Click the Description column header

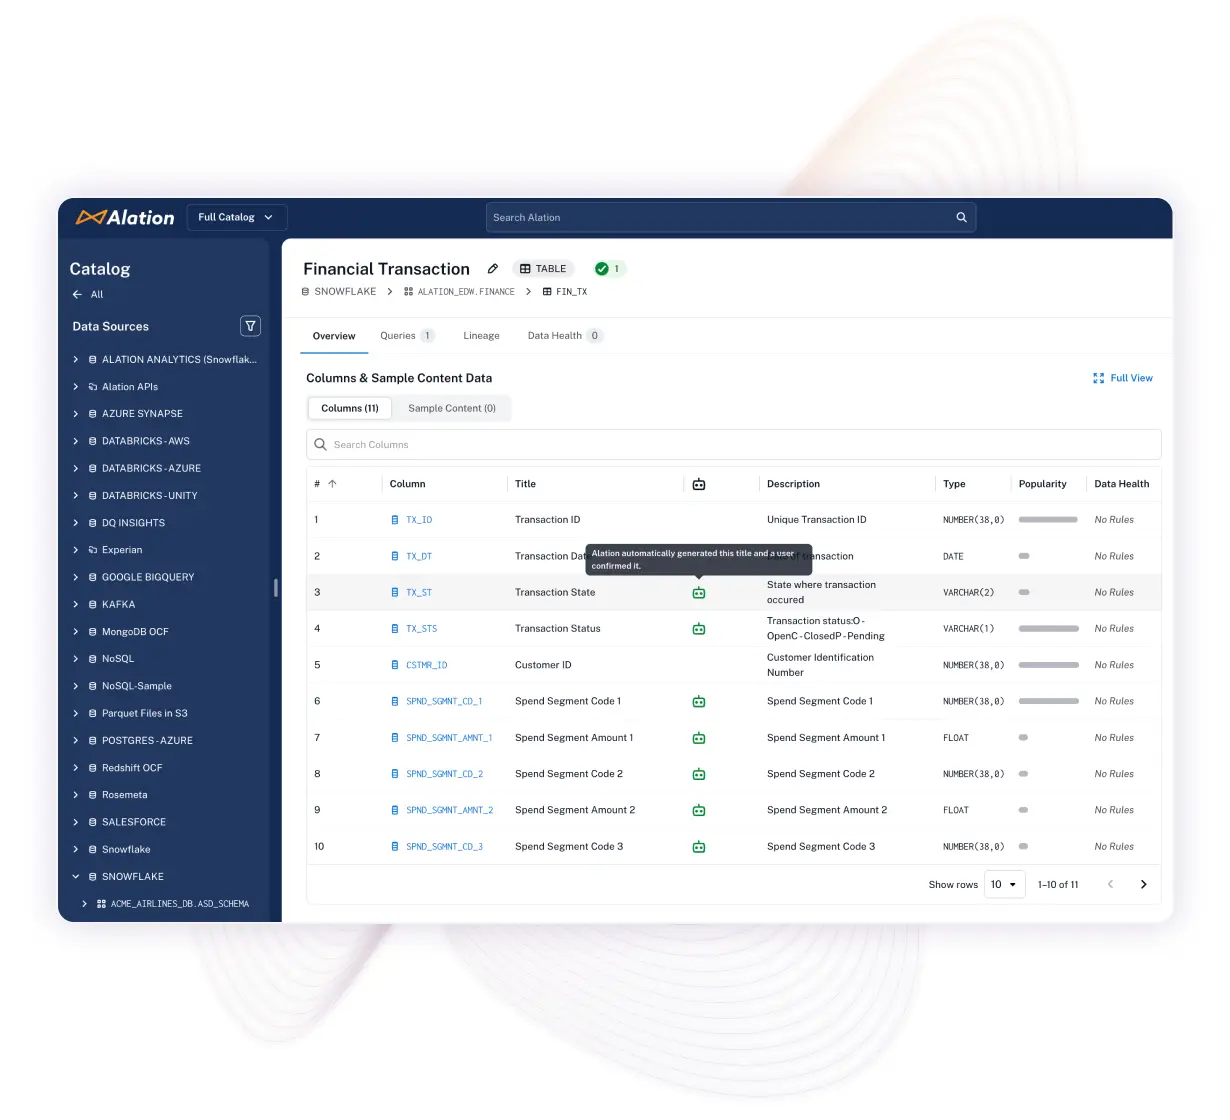pos(793,484)
